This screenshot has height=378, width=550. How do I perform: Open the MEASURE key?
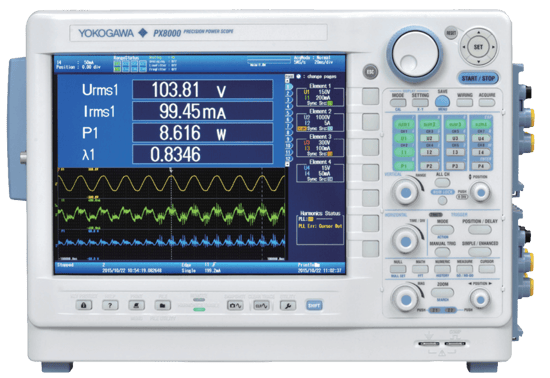[x=464, y=269]
